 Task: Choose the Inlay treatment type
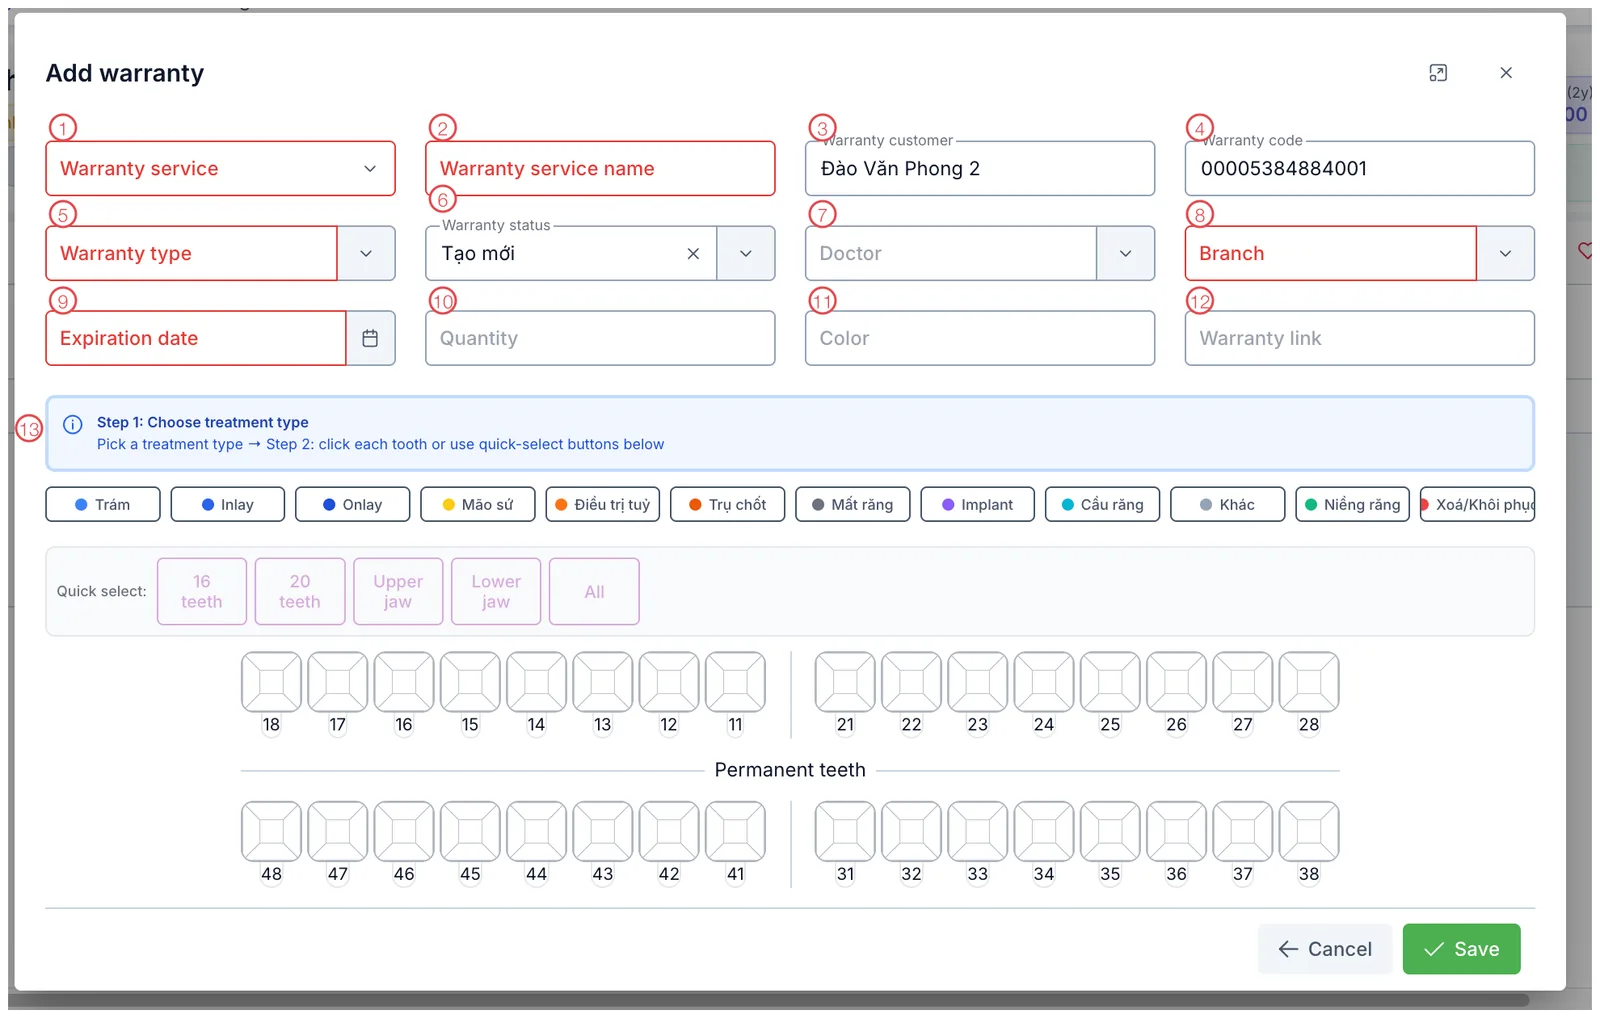point(228,504)
